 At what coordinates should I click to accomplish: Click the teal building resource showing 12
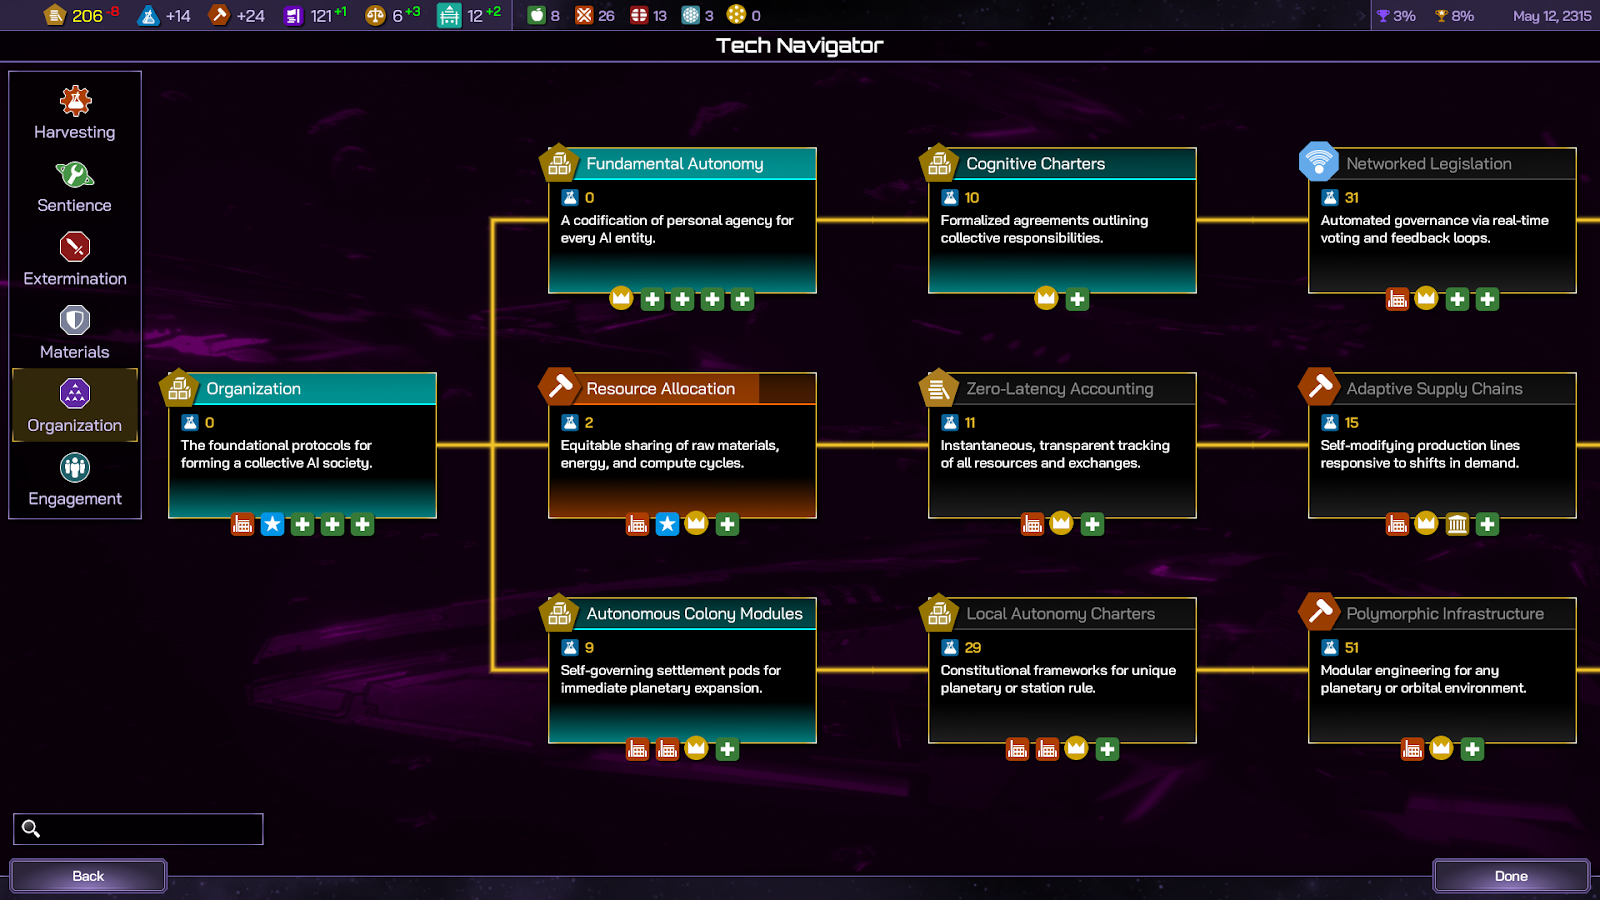coord(469,15)
